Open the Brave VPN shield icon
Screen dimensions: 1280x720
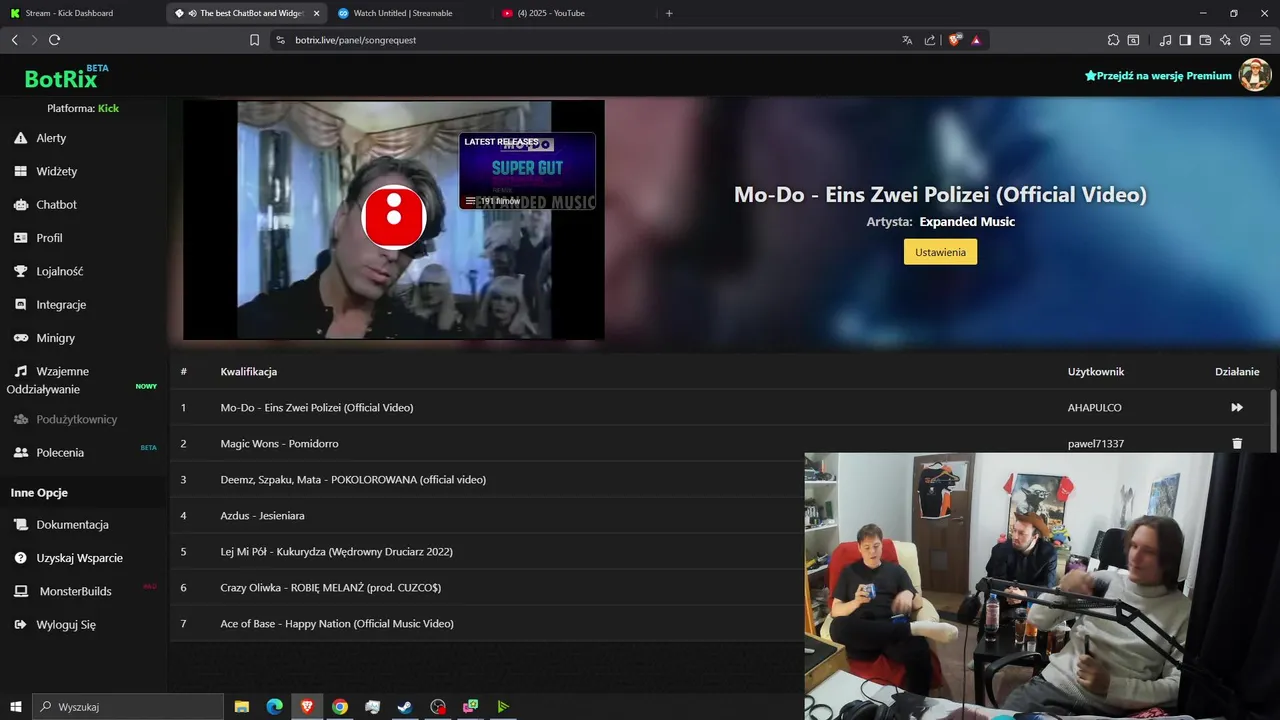click(1245, 40)
